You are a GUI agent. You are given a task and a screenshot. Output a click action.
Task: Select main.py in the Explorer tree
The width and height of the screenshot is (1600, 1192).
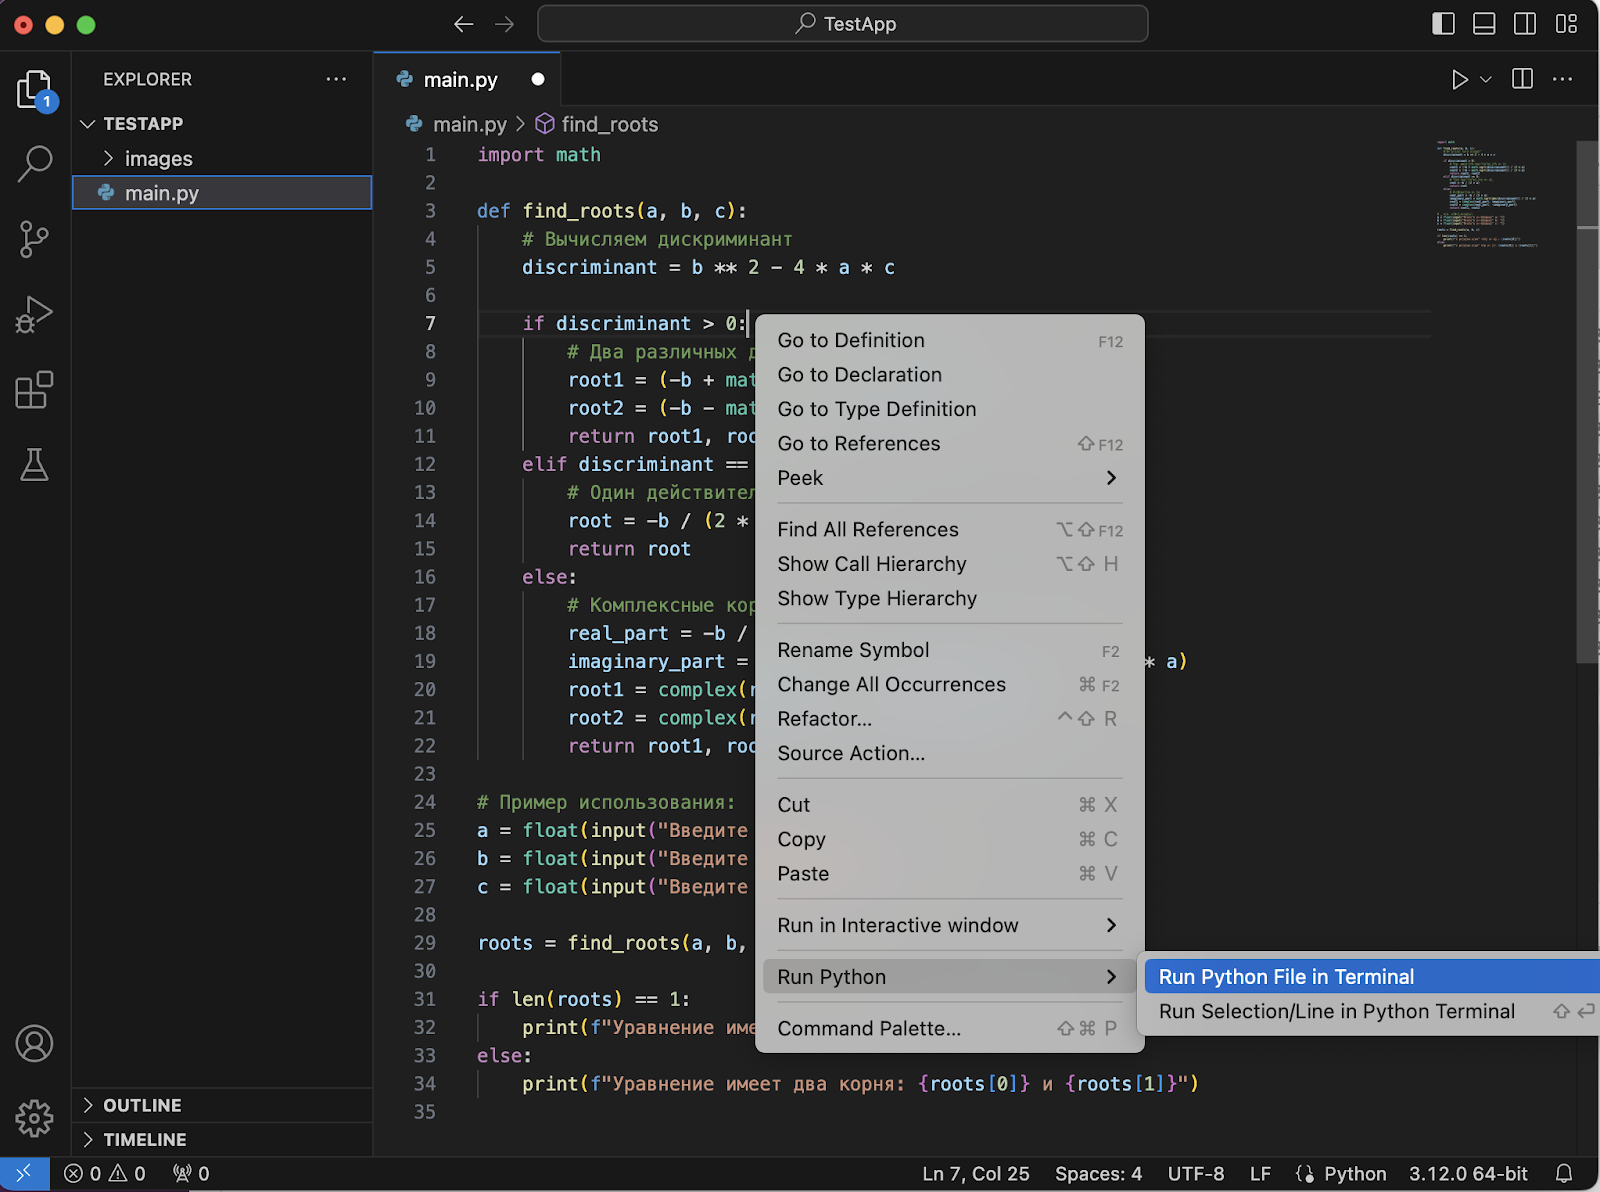coord(222,193)
